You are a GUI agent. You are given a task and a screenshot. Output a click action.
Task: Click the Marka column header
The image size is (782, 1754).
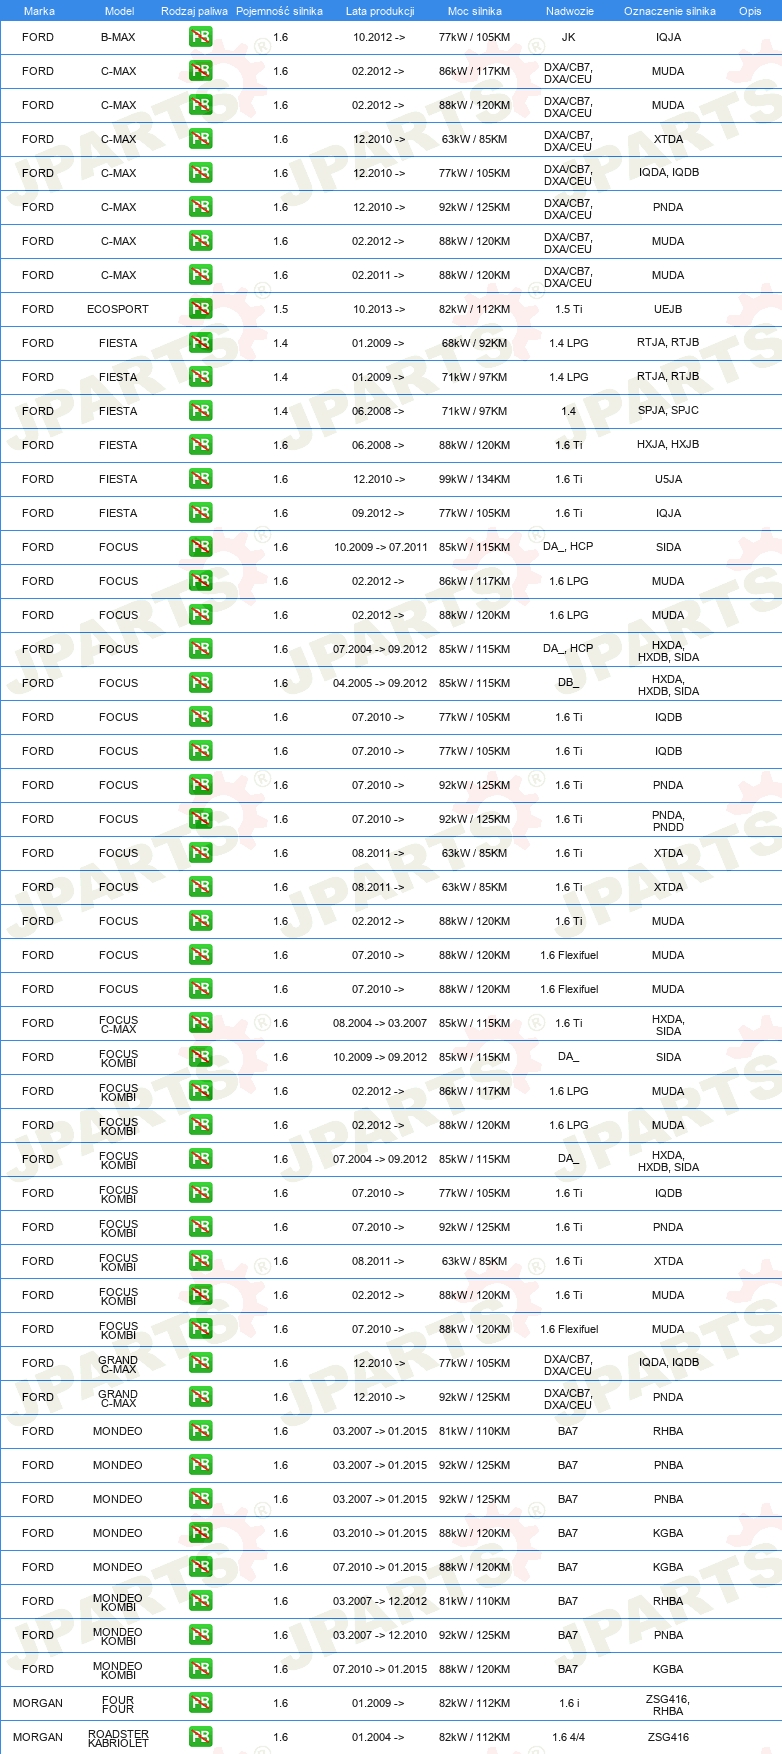click(39, 11)
